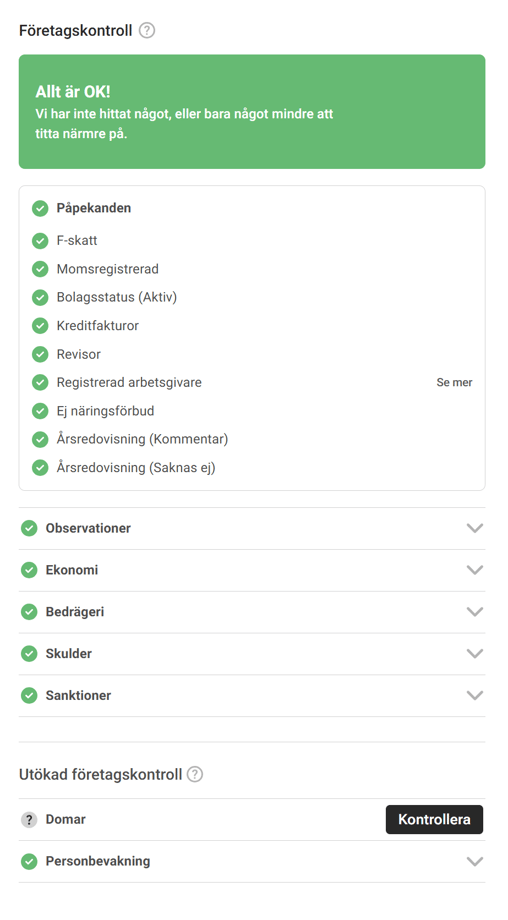The image size is (508, 920).
Task: Select the Registrerad arbetsgivare item
Action: click(129, 383)
